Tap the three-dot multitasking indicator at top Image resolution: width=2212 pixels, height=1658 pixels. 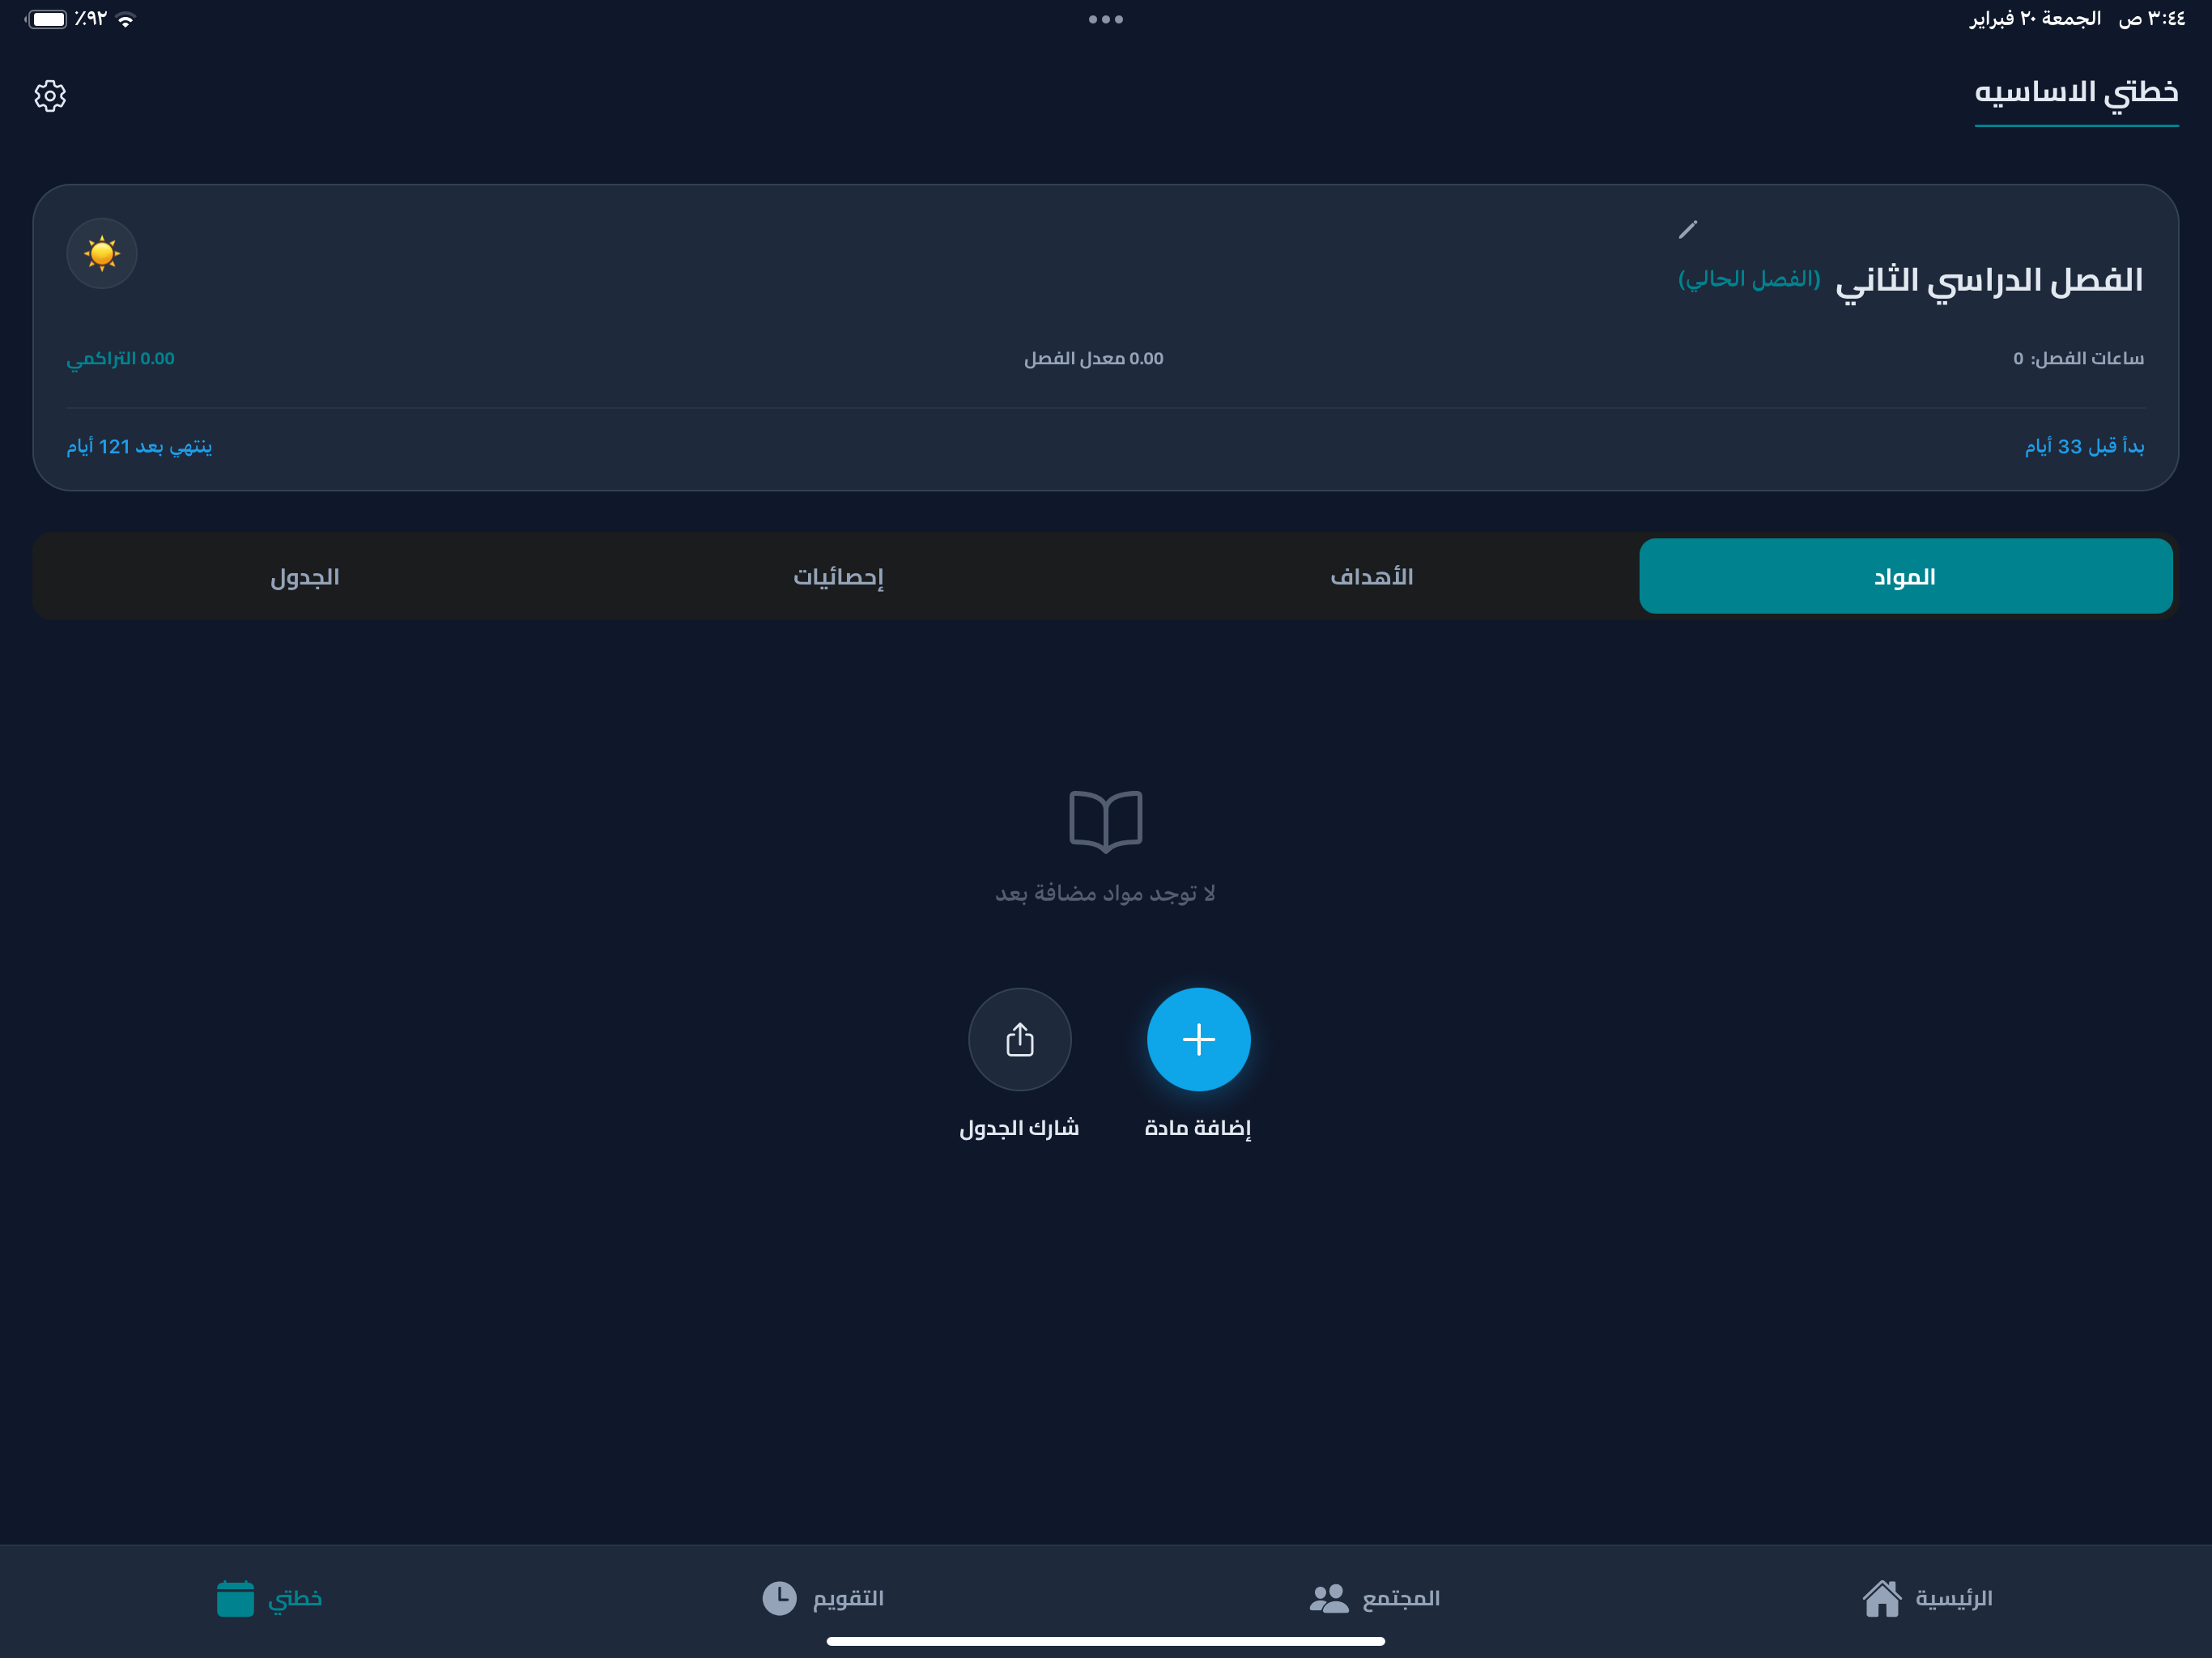coord(1105,19)
